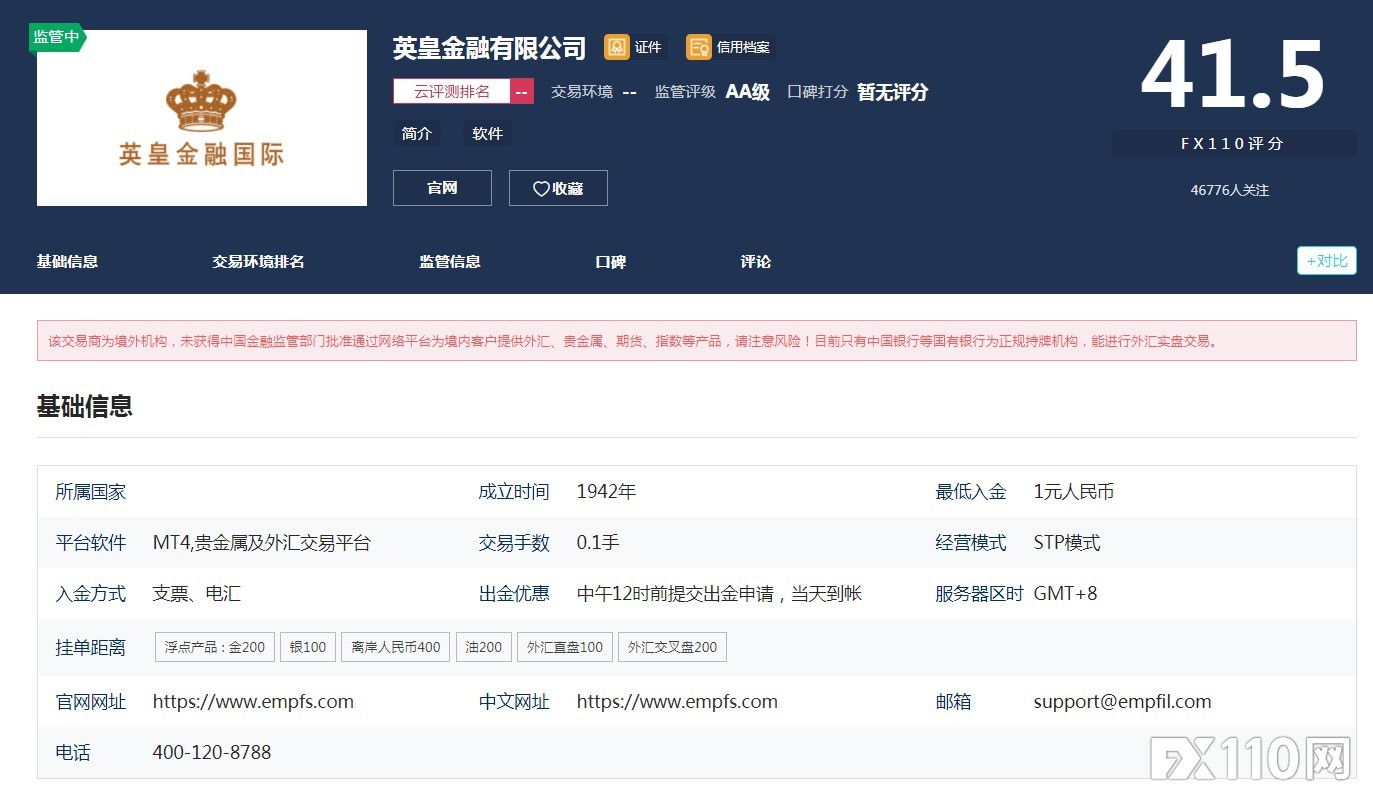1373x795 pixels.
Task: Click the +对比 compare button
Action: pyautogui.click(x=1327, y=261)
